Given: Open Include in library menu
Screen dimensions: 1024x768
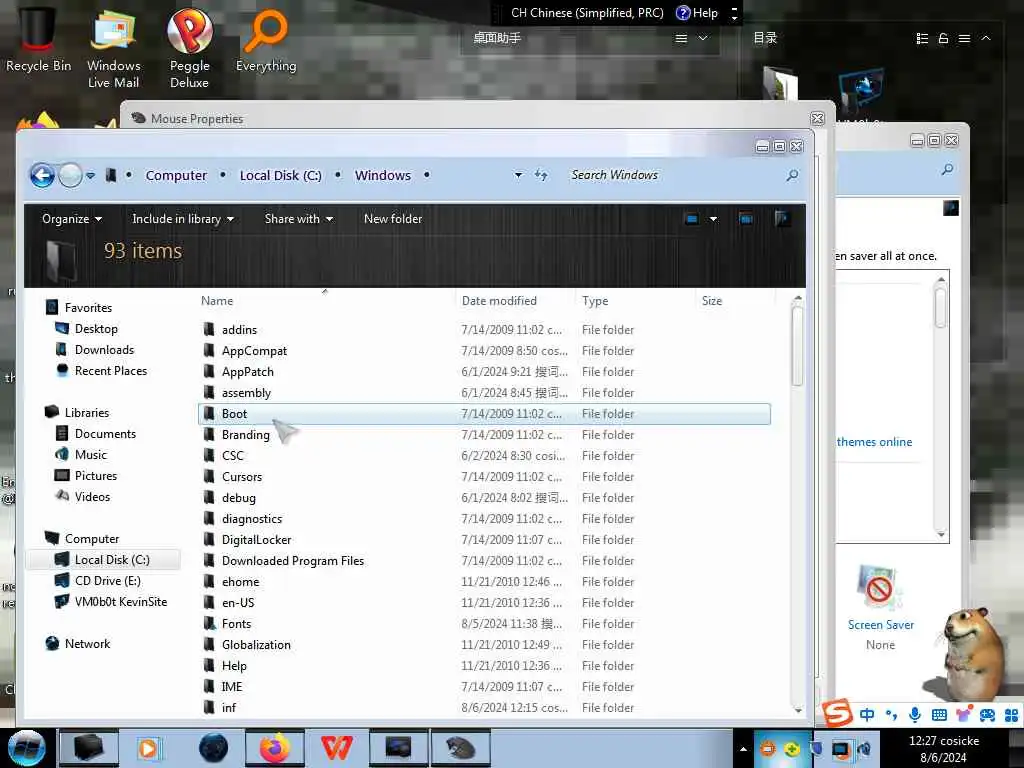Looking at the screenshot, I should pos(183,219).
